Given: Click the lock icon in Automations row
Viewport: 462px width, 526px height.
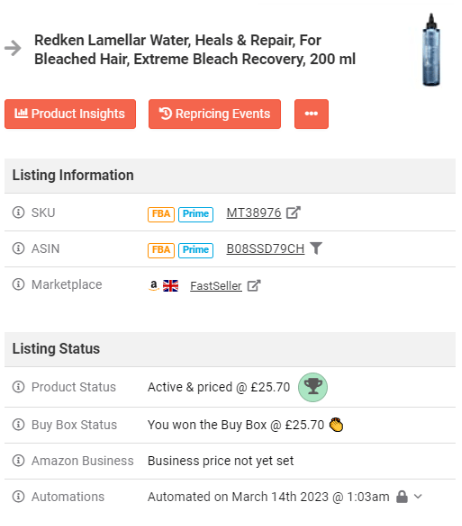Looking at the screenshot, I should click(402, 496).
